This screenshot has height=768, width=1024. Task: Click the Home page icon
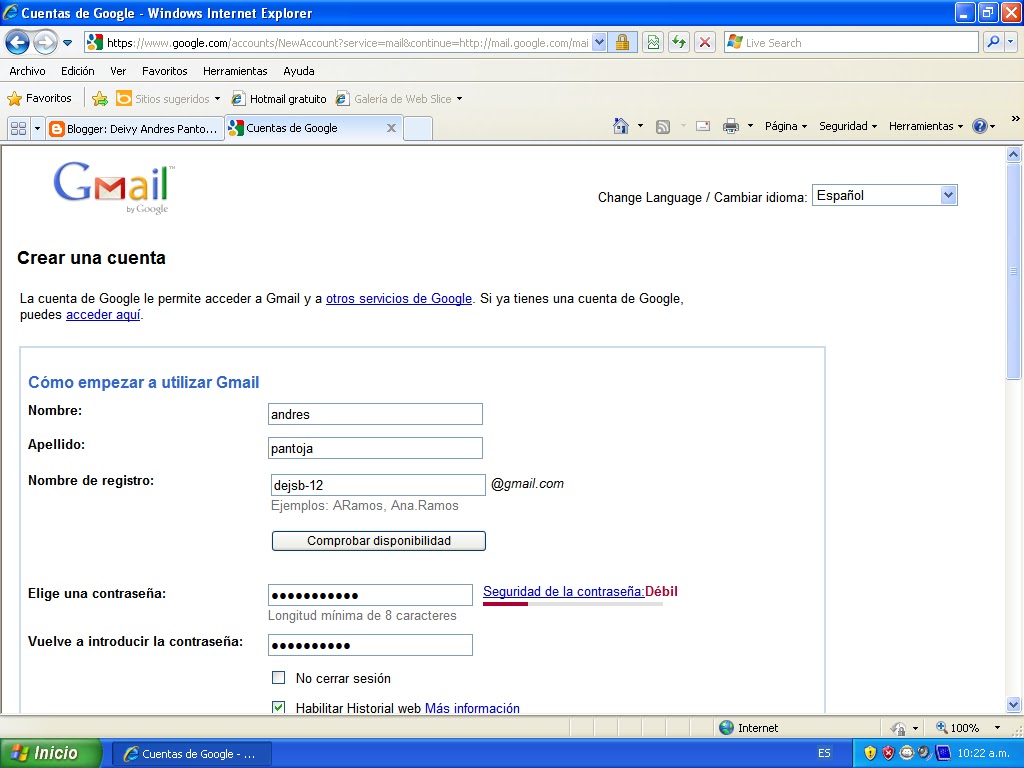621,126
